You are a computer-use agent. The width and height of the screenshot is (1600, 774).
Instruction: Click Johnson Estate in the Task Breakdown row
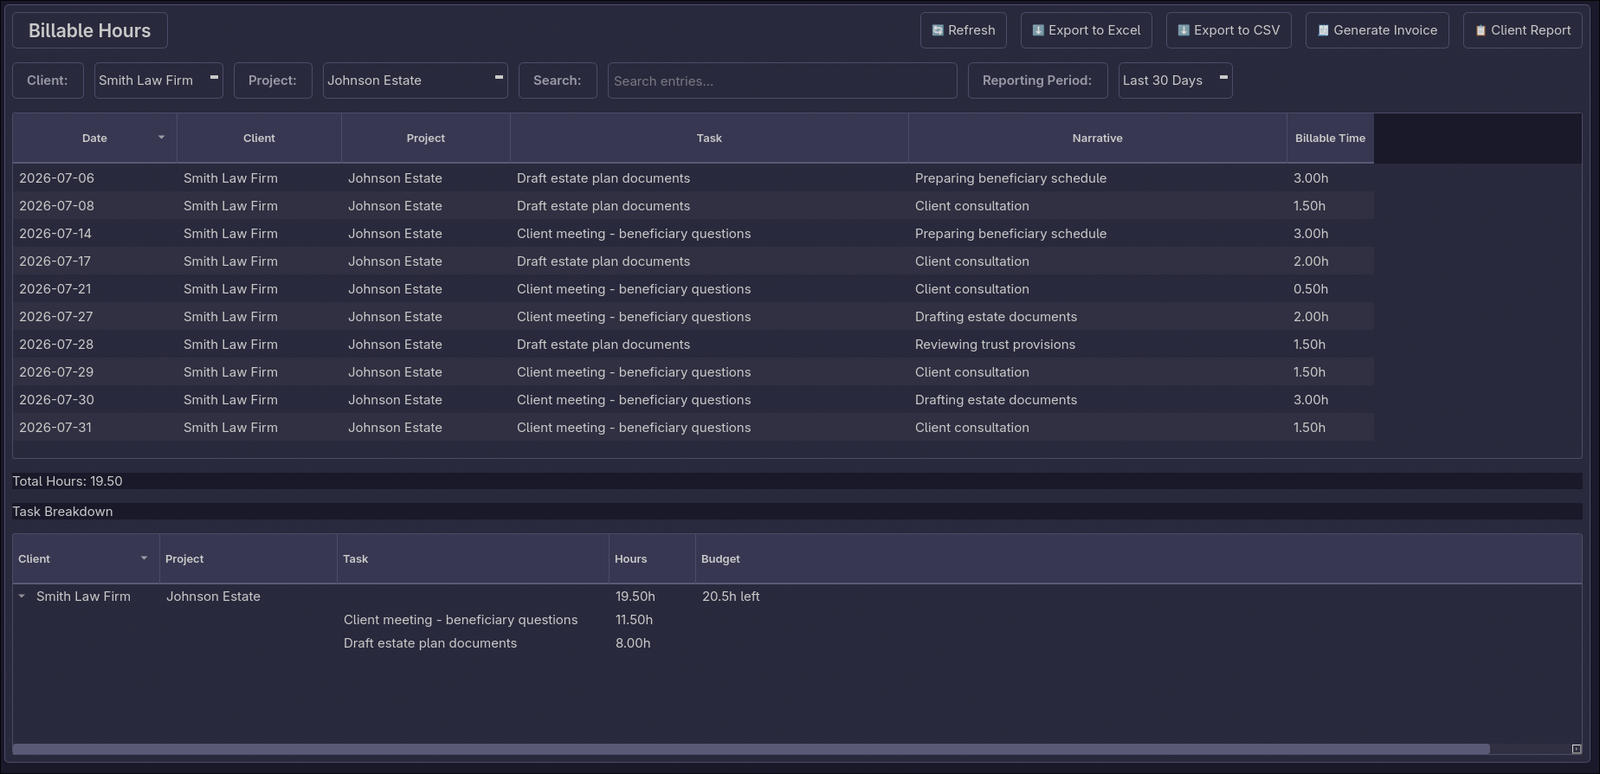tap(213, 596)
